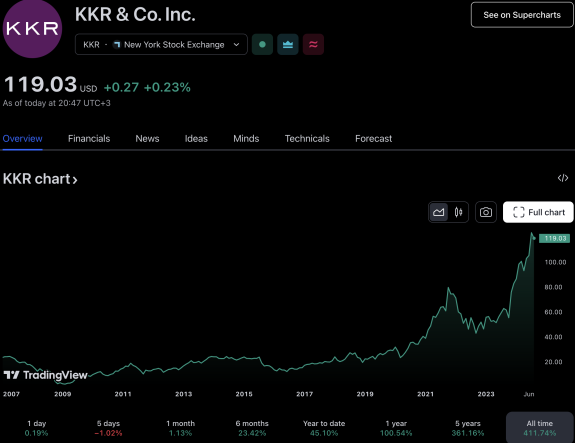Click See on Supercharts button
This screenshot has width=575, height=443.
point(522,15)
